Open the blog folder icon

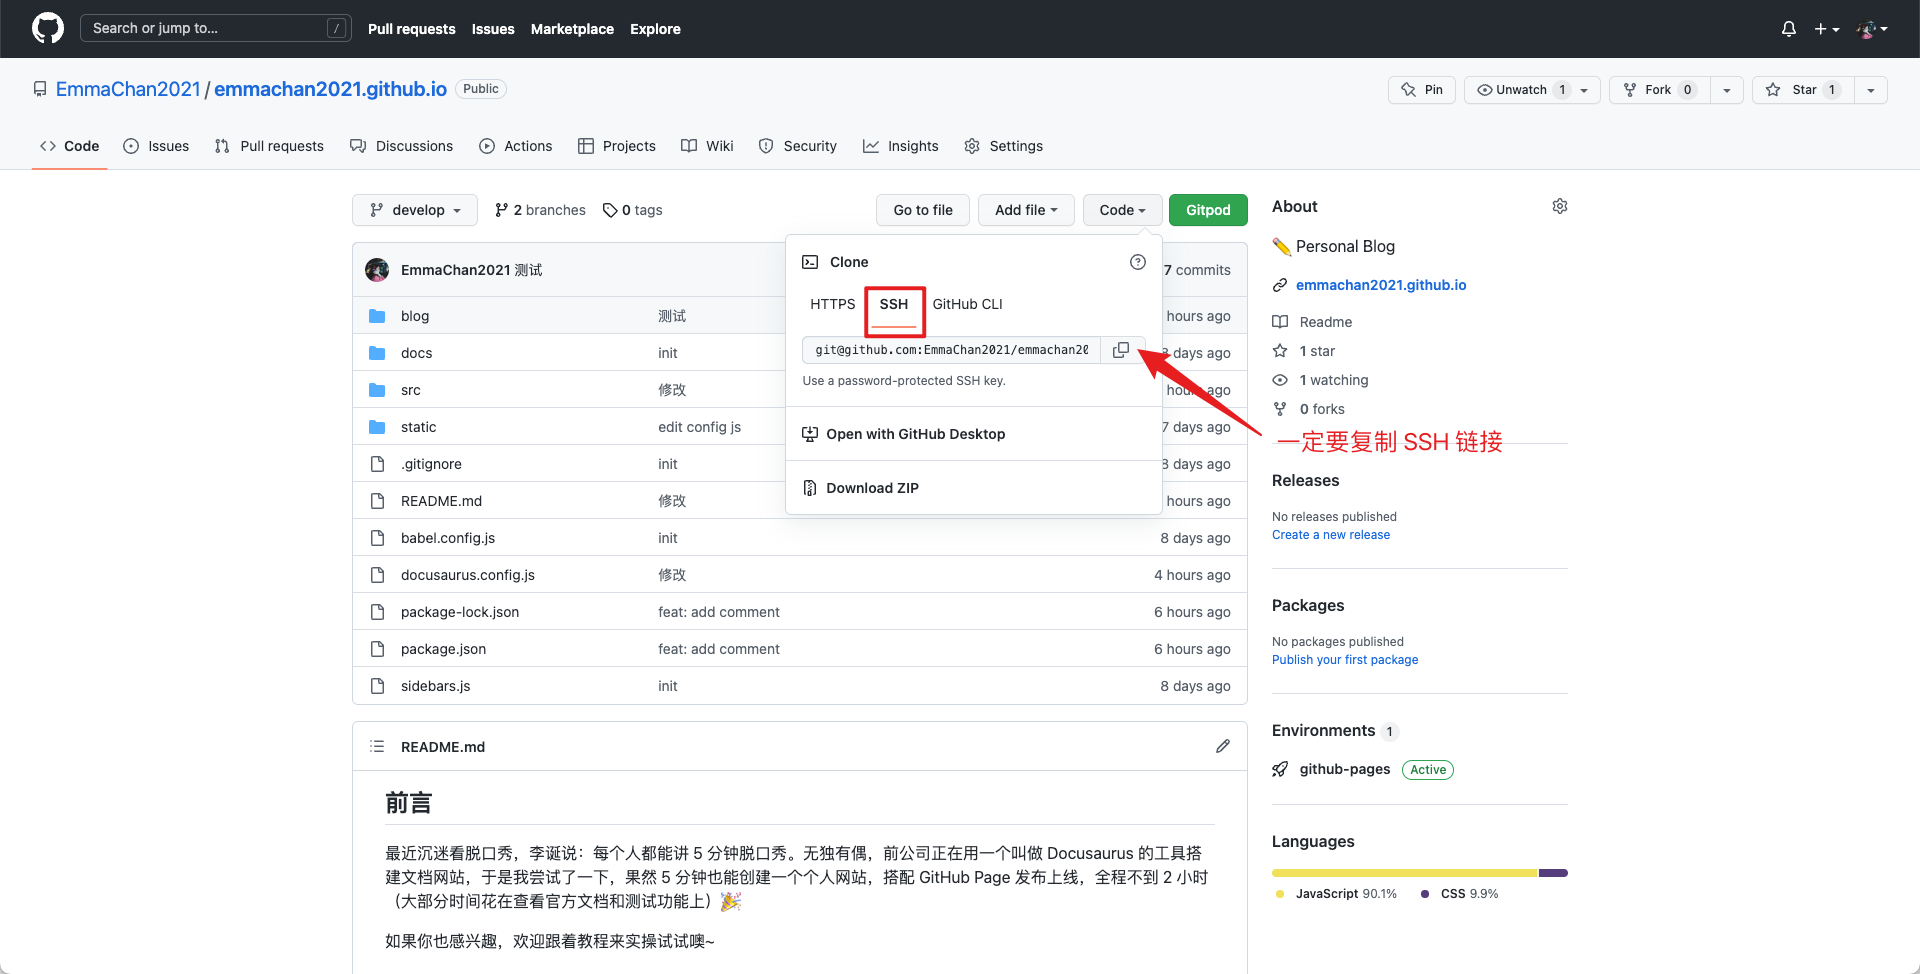(x=377, y=316)
